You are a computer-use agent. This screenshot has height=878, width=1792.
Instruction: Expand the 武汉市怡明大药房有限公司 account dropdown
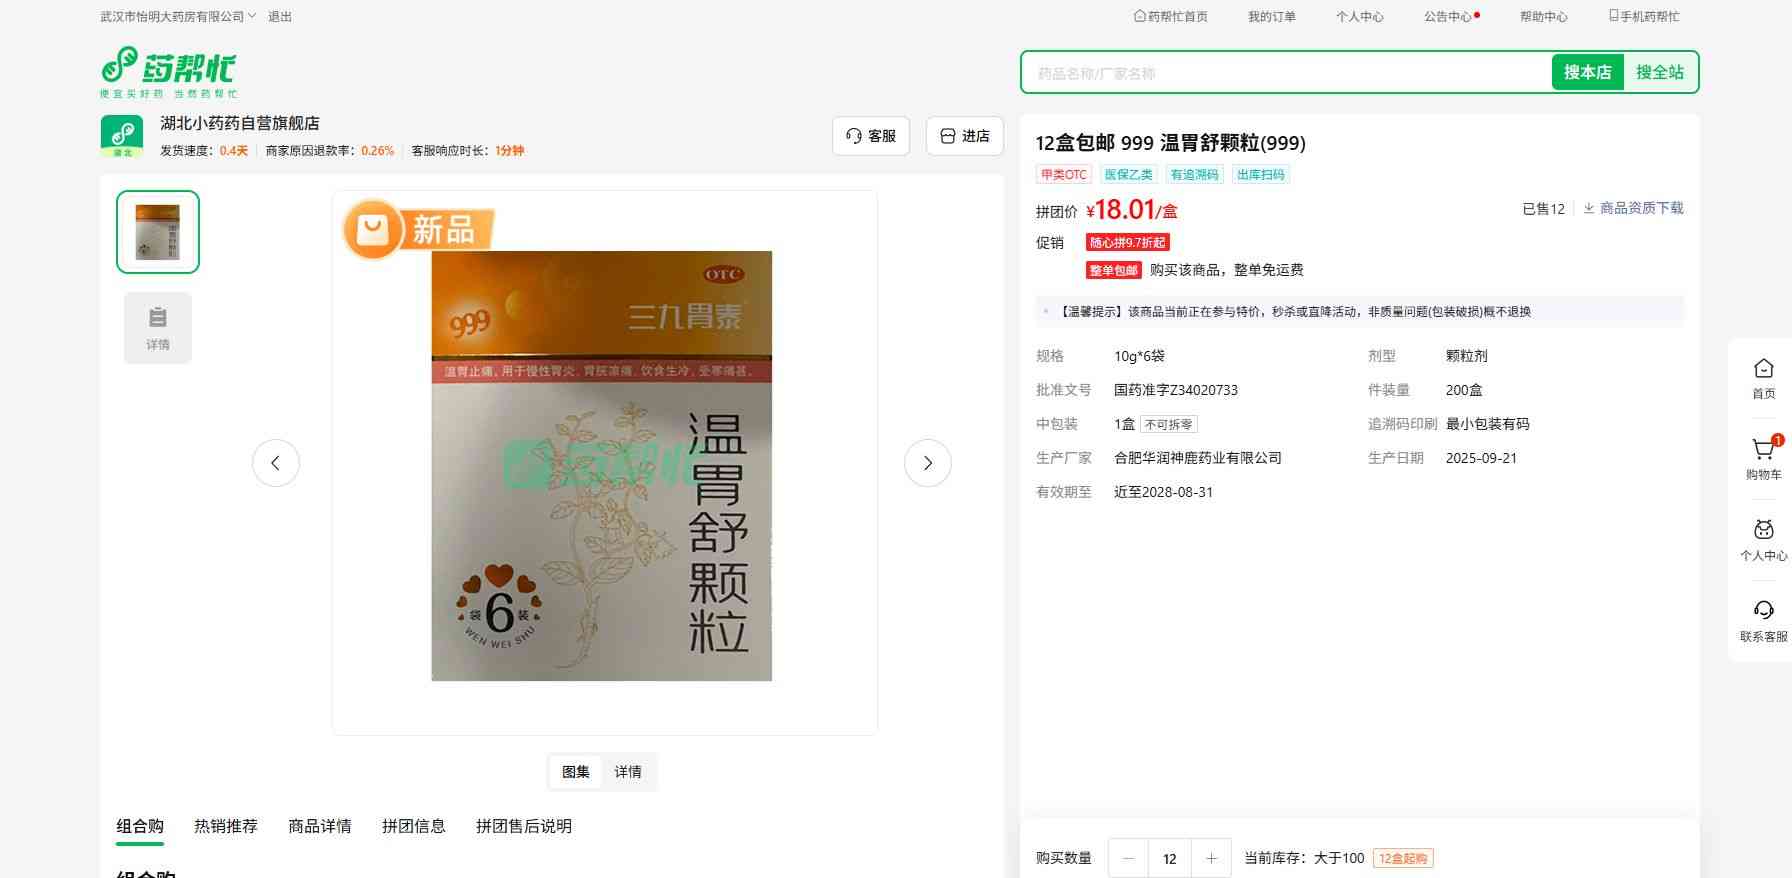pos(178,17)
